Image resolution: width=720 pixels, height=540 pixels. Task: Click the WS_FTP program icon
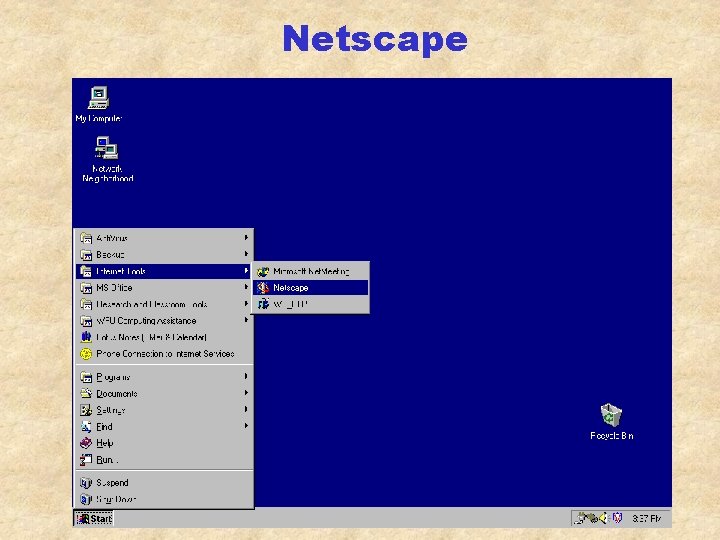[263, 304]
